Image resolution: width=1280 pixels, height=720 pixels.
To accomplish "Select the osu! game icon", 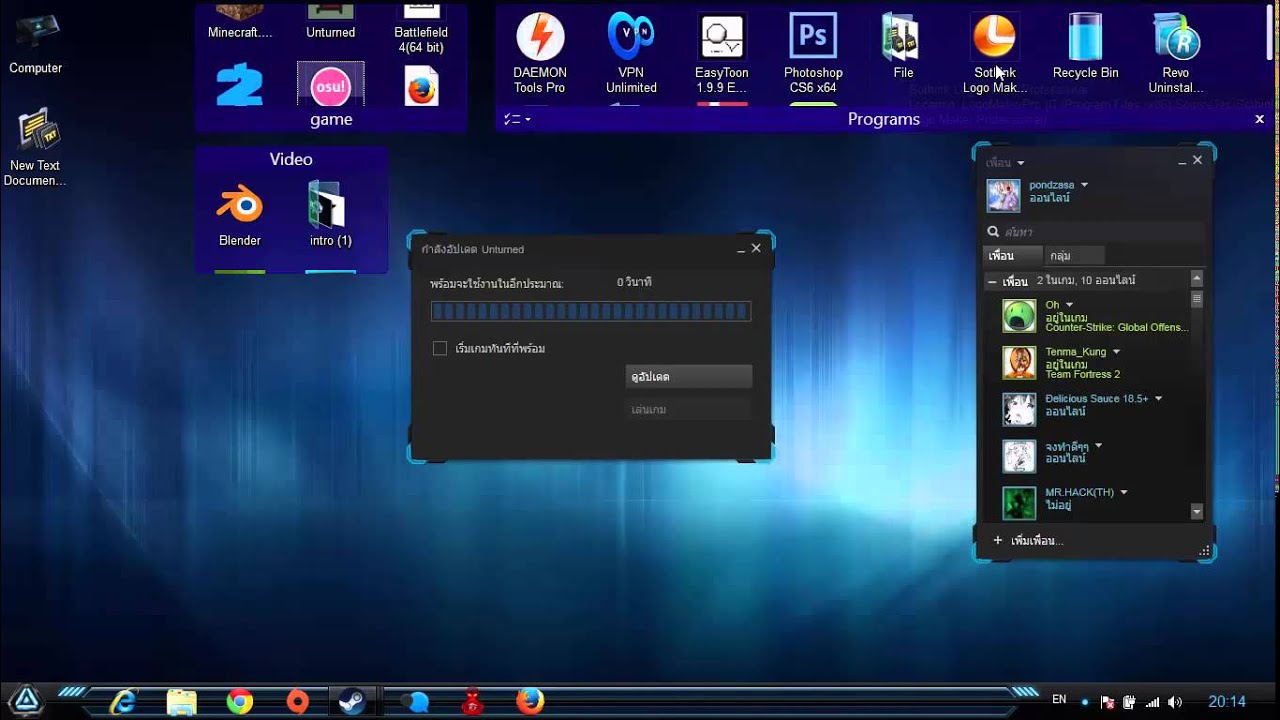I will pyautogui.click(x=331, y=84).
